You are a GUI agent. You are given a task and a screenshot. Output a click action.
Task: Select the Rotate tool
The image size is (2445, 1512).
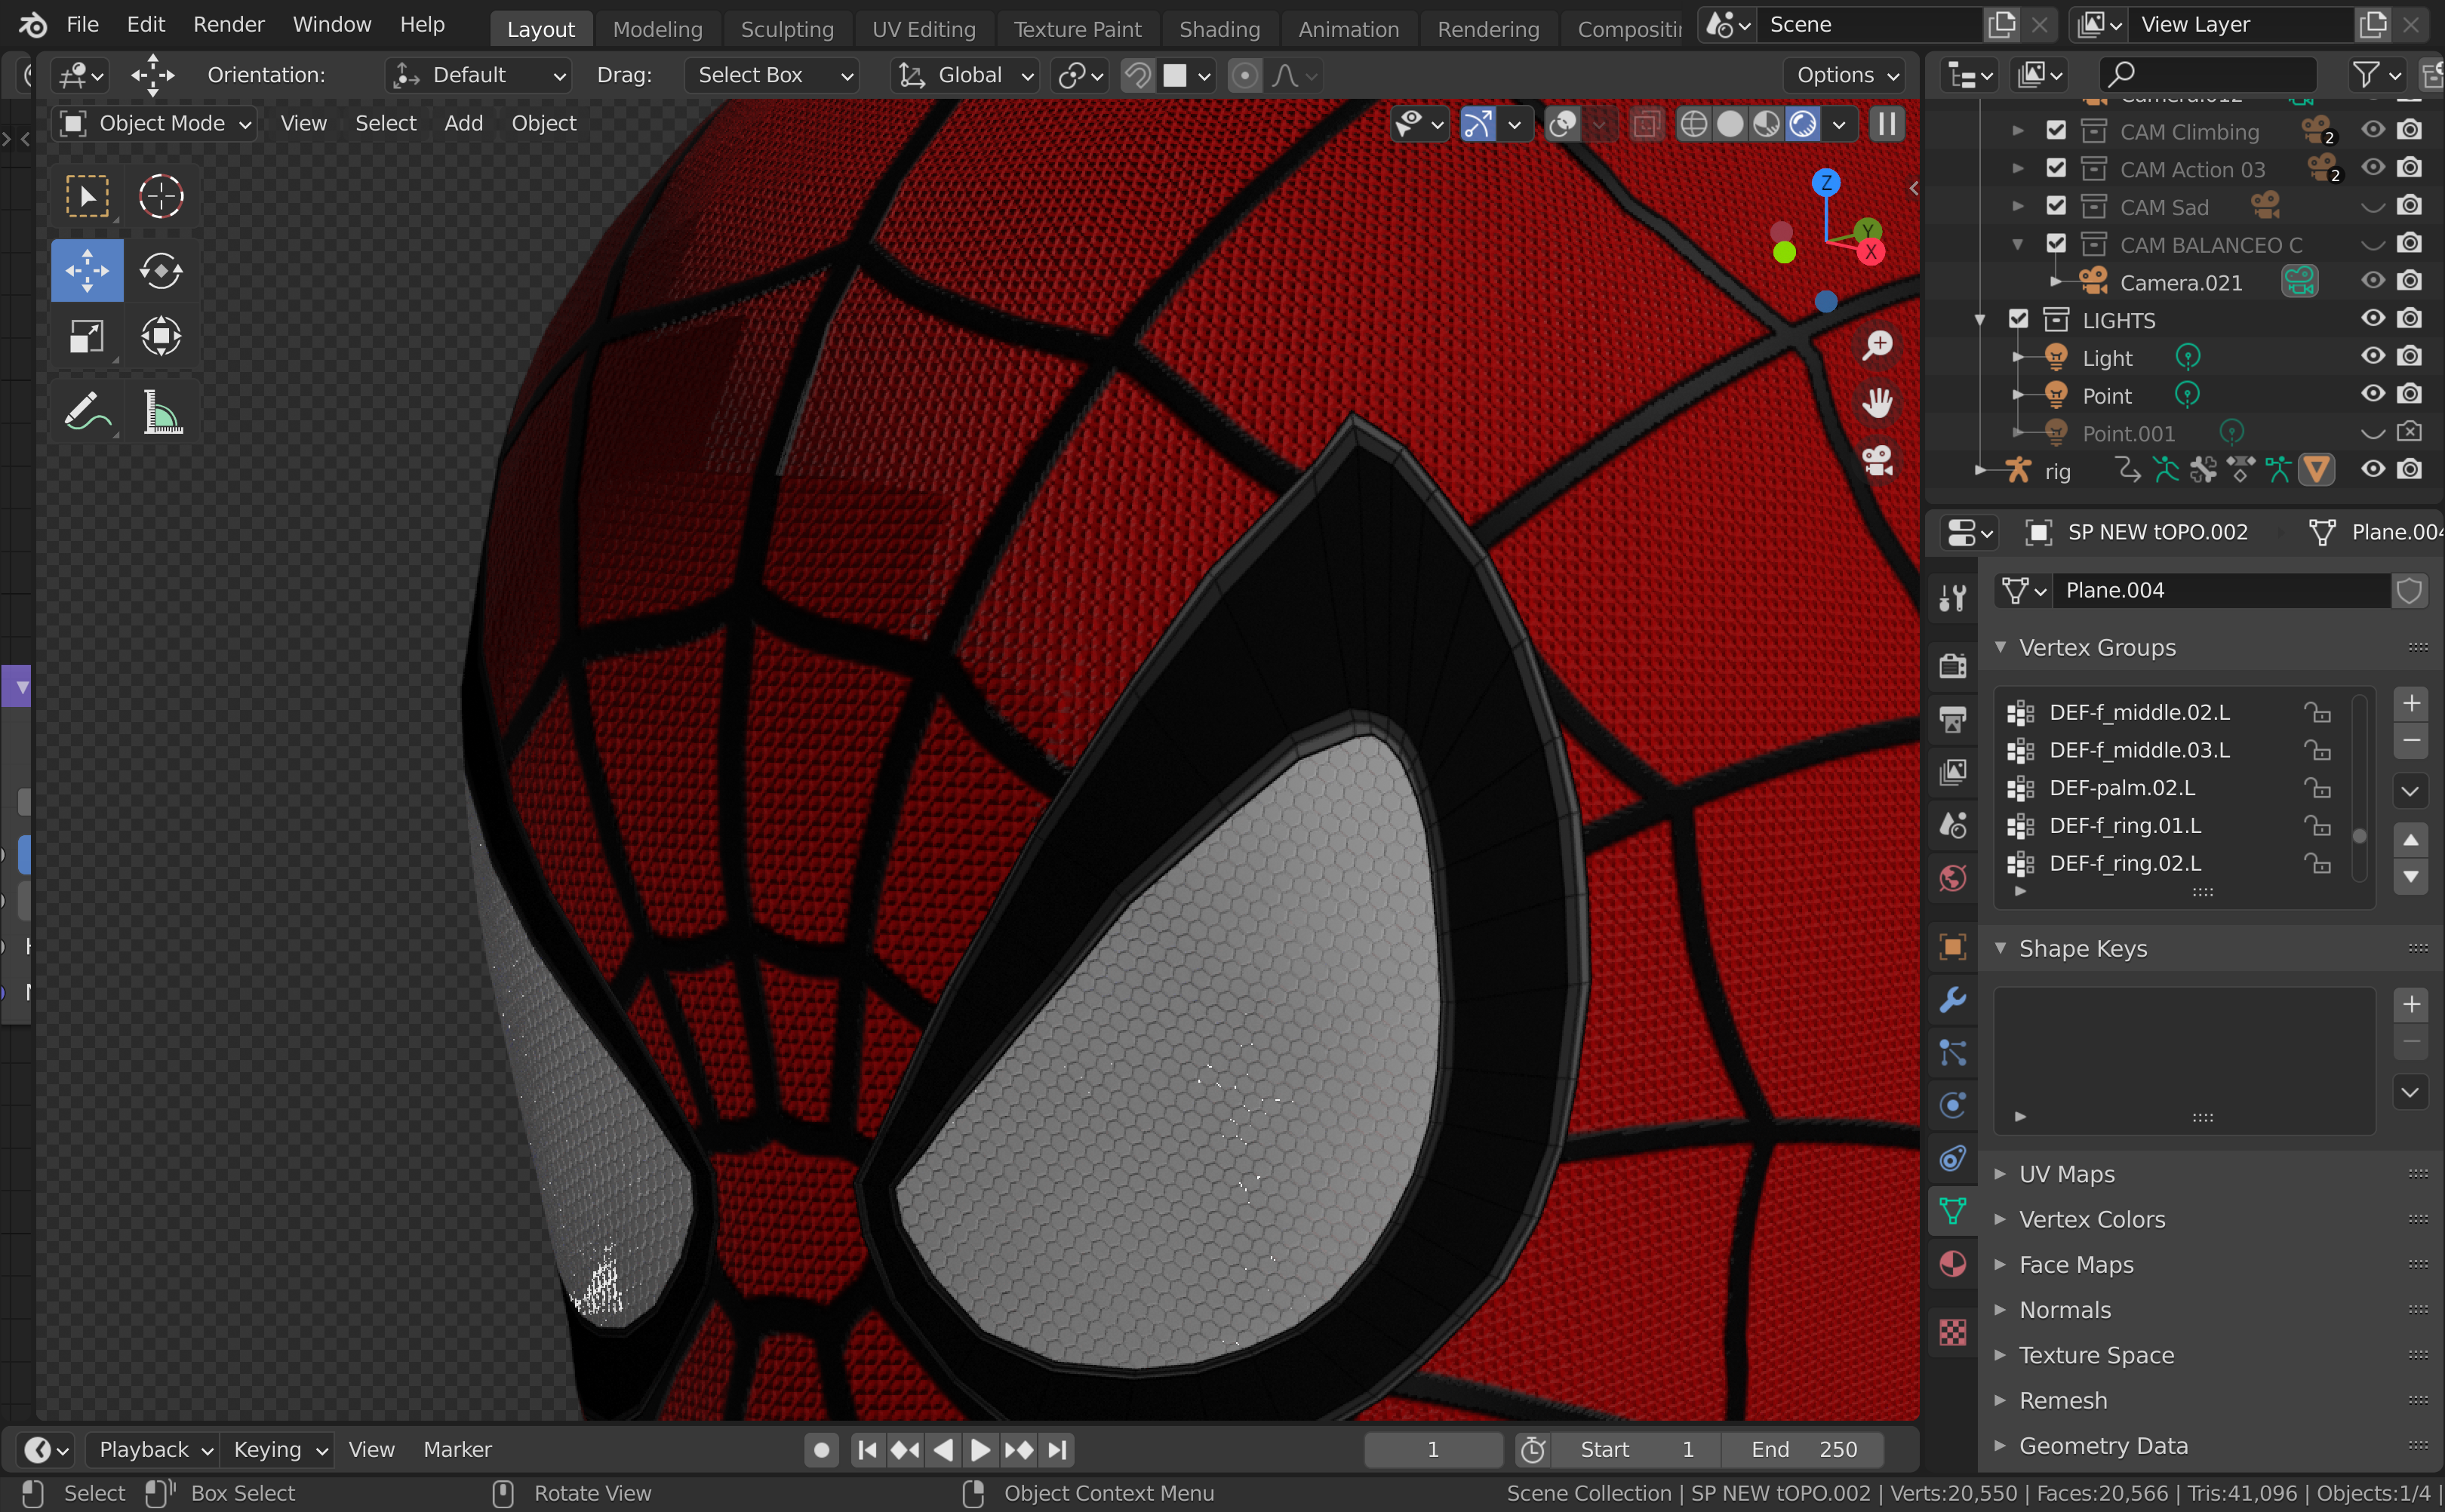(160, 270)
